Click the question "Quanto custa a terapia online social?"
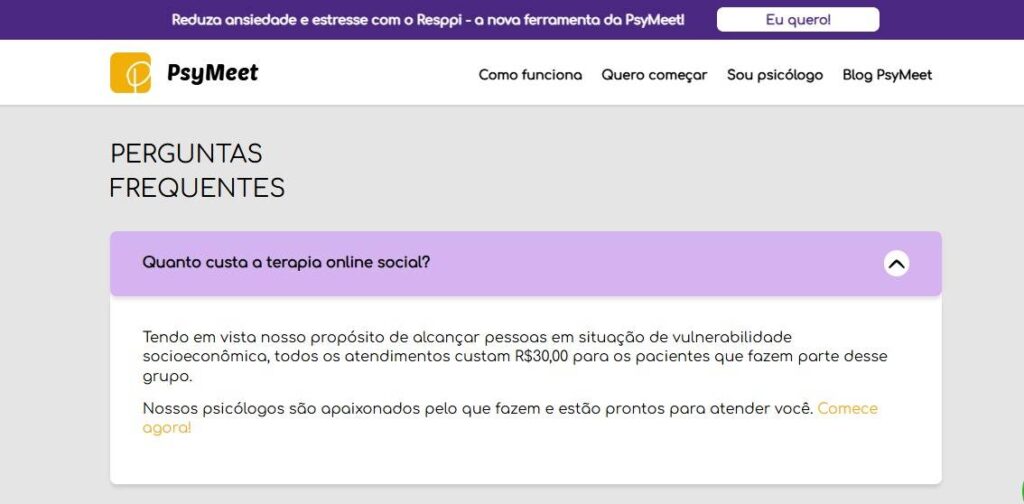 click(x=286, y=262)
